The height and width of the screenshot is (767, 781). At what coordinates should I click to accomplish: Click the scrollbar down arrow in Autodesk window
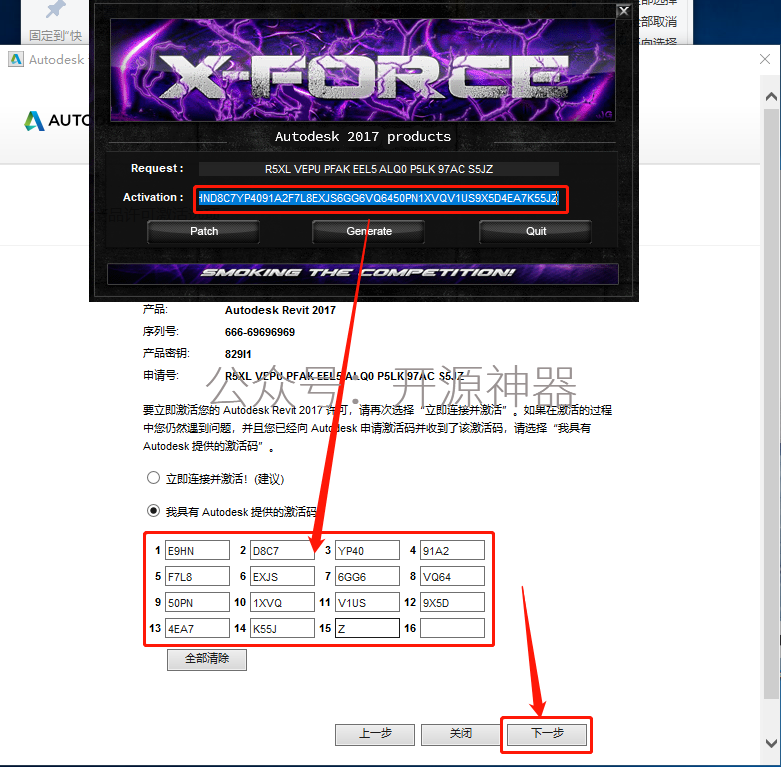[771, 743]
